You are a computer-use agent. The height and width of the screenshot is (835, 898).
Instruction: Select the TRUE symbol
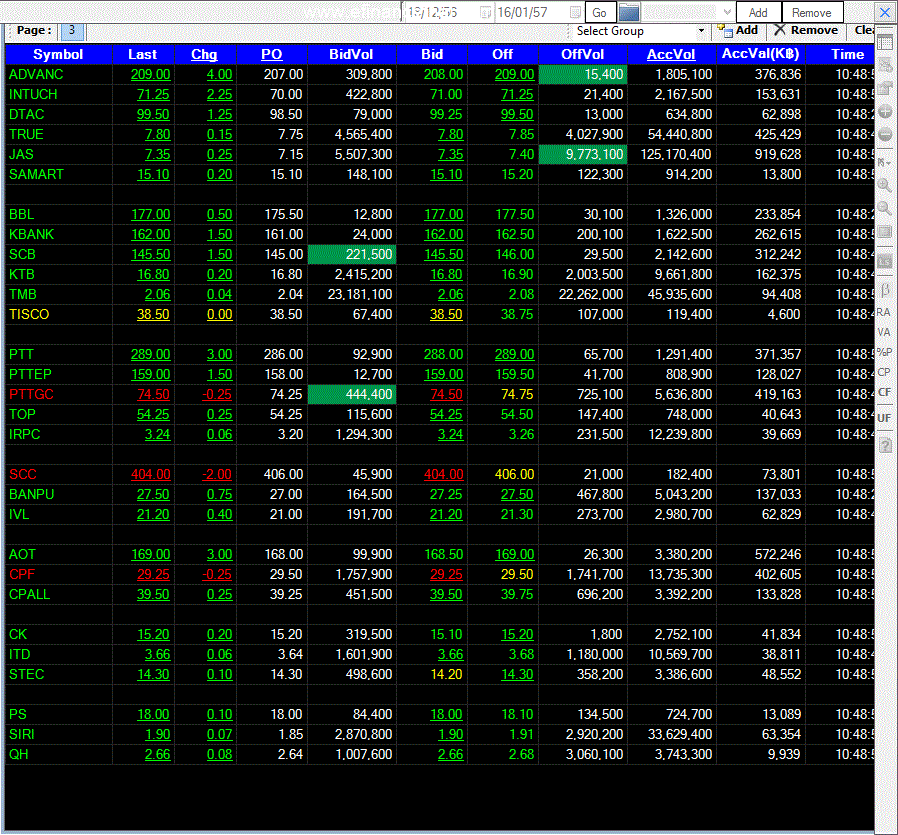pos(26,135)
